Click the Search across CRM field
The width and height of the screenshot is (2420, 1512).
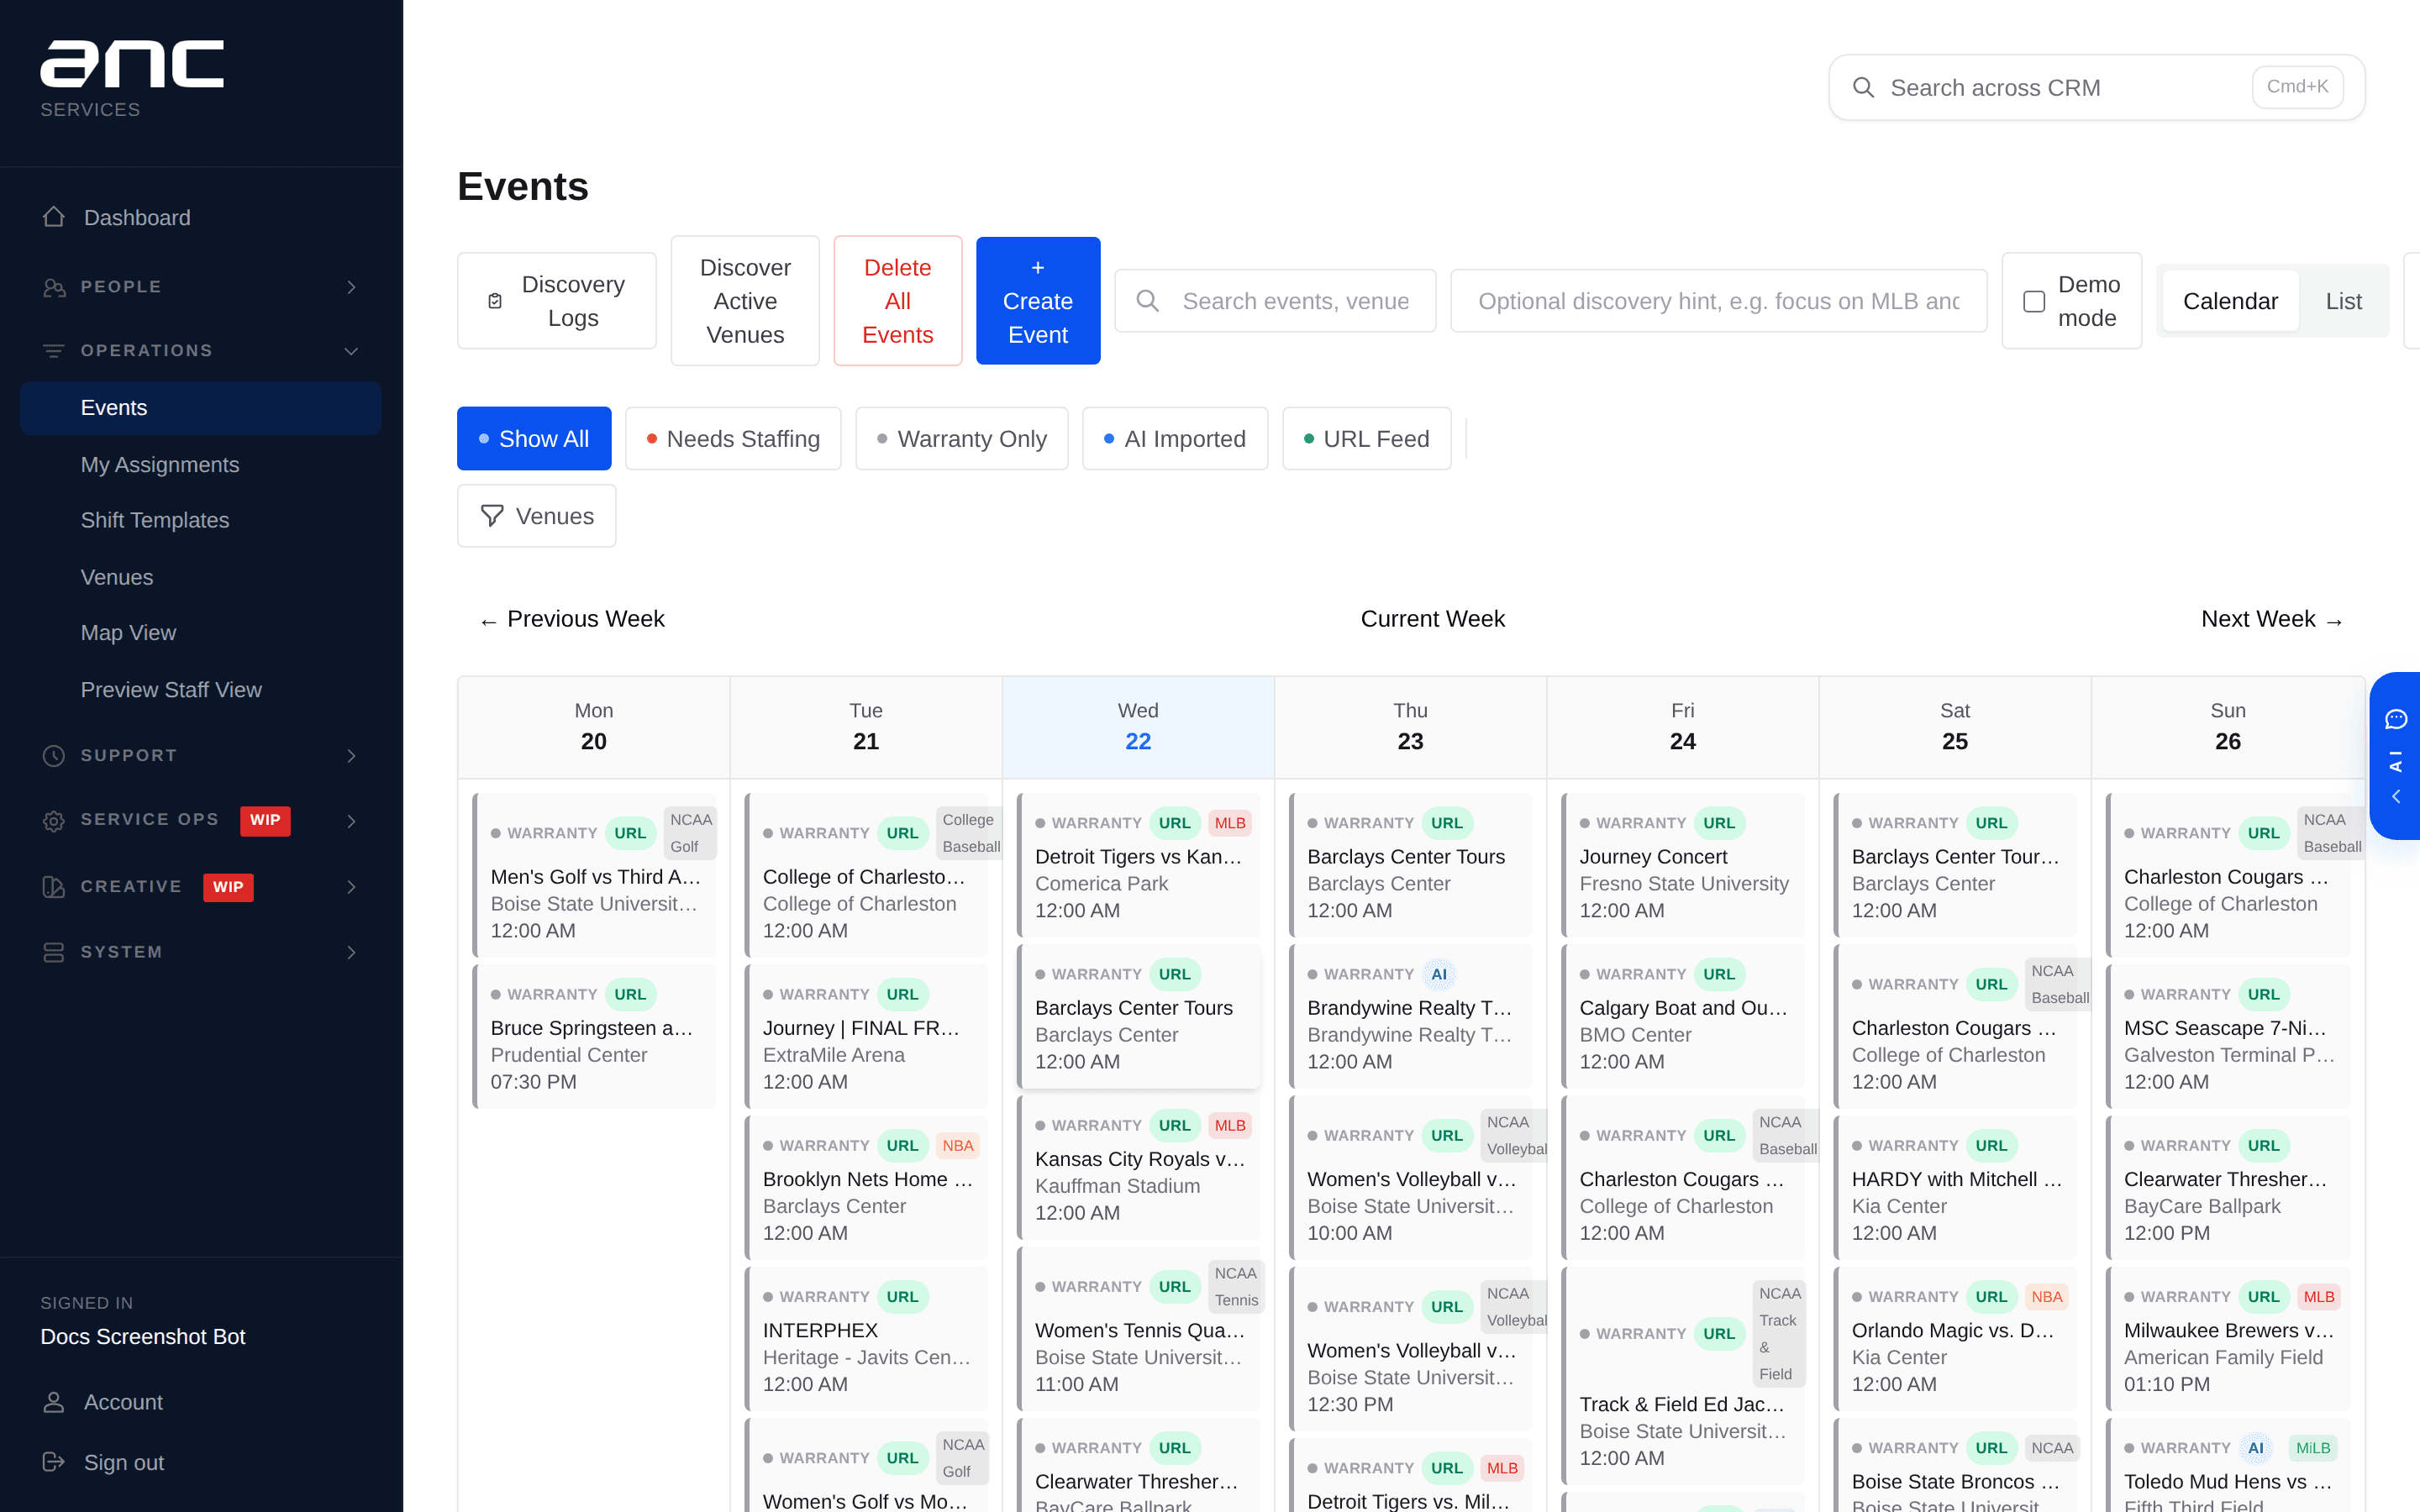click(2097, 88)
